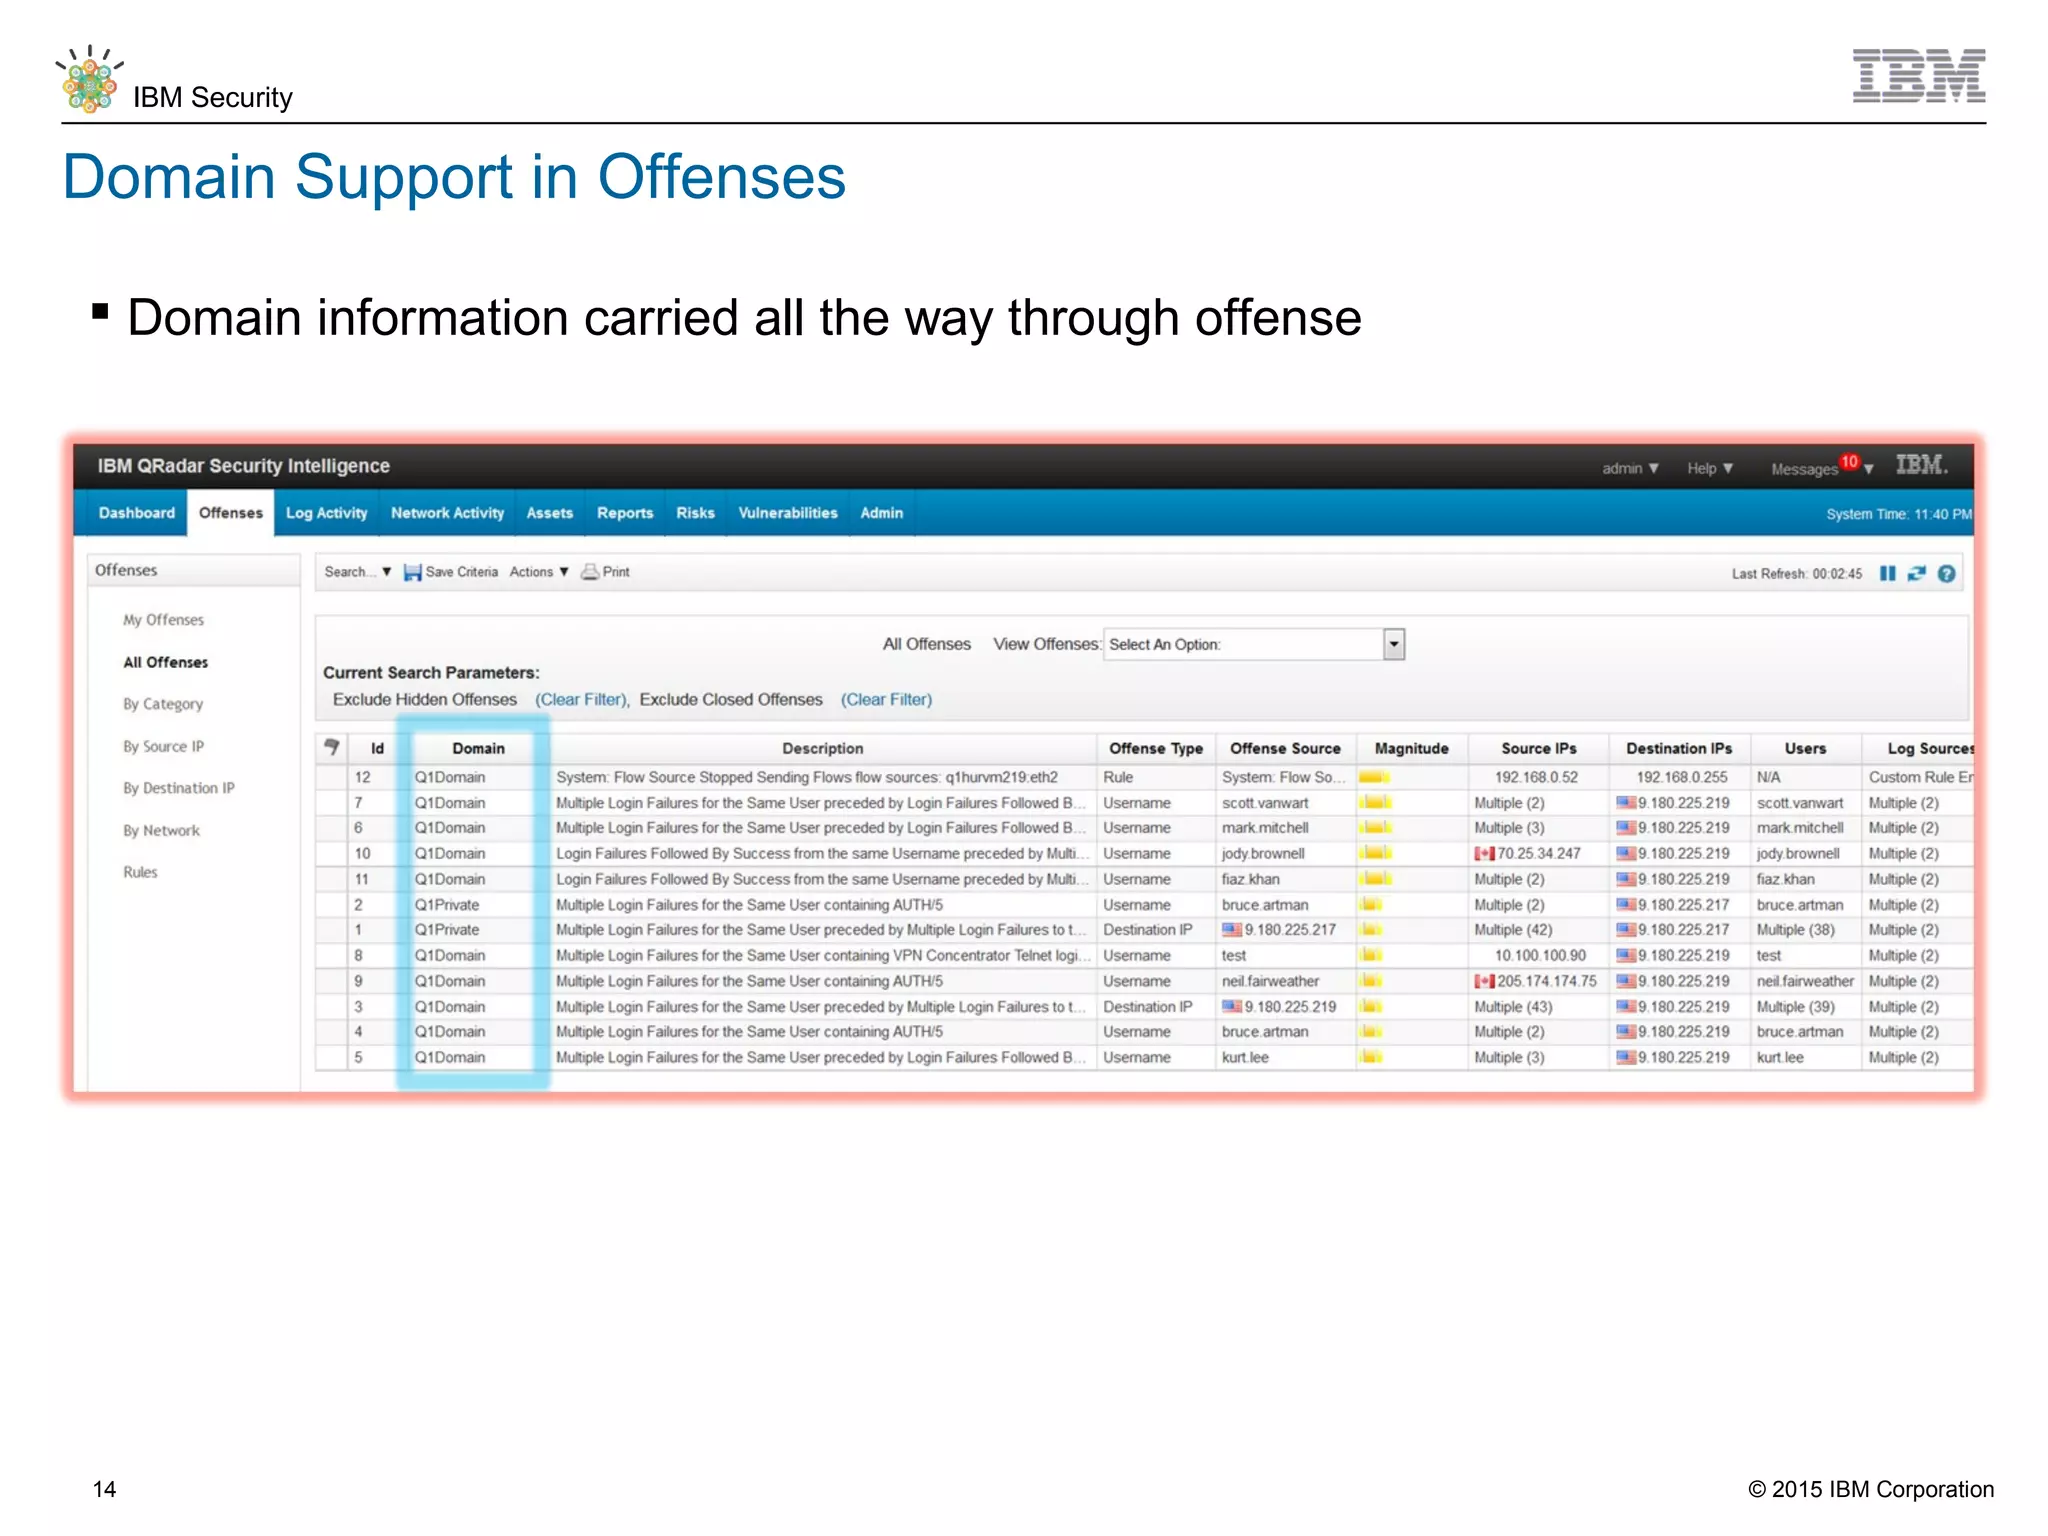Sort by the Offense Type column header
Image resolution: width=2048 pixels, height=1536 pixels.
(x=1156, y=748)
